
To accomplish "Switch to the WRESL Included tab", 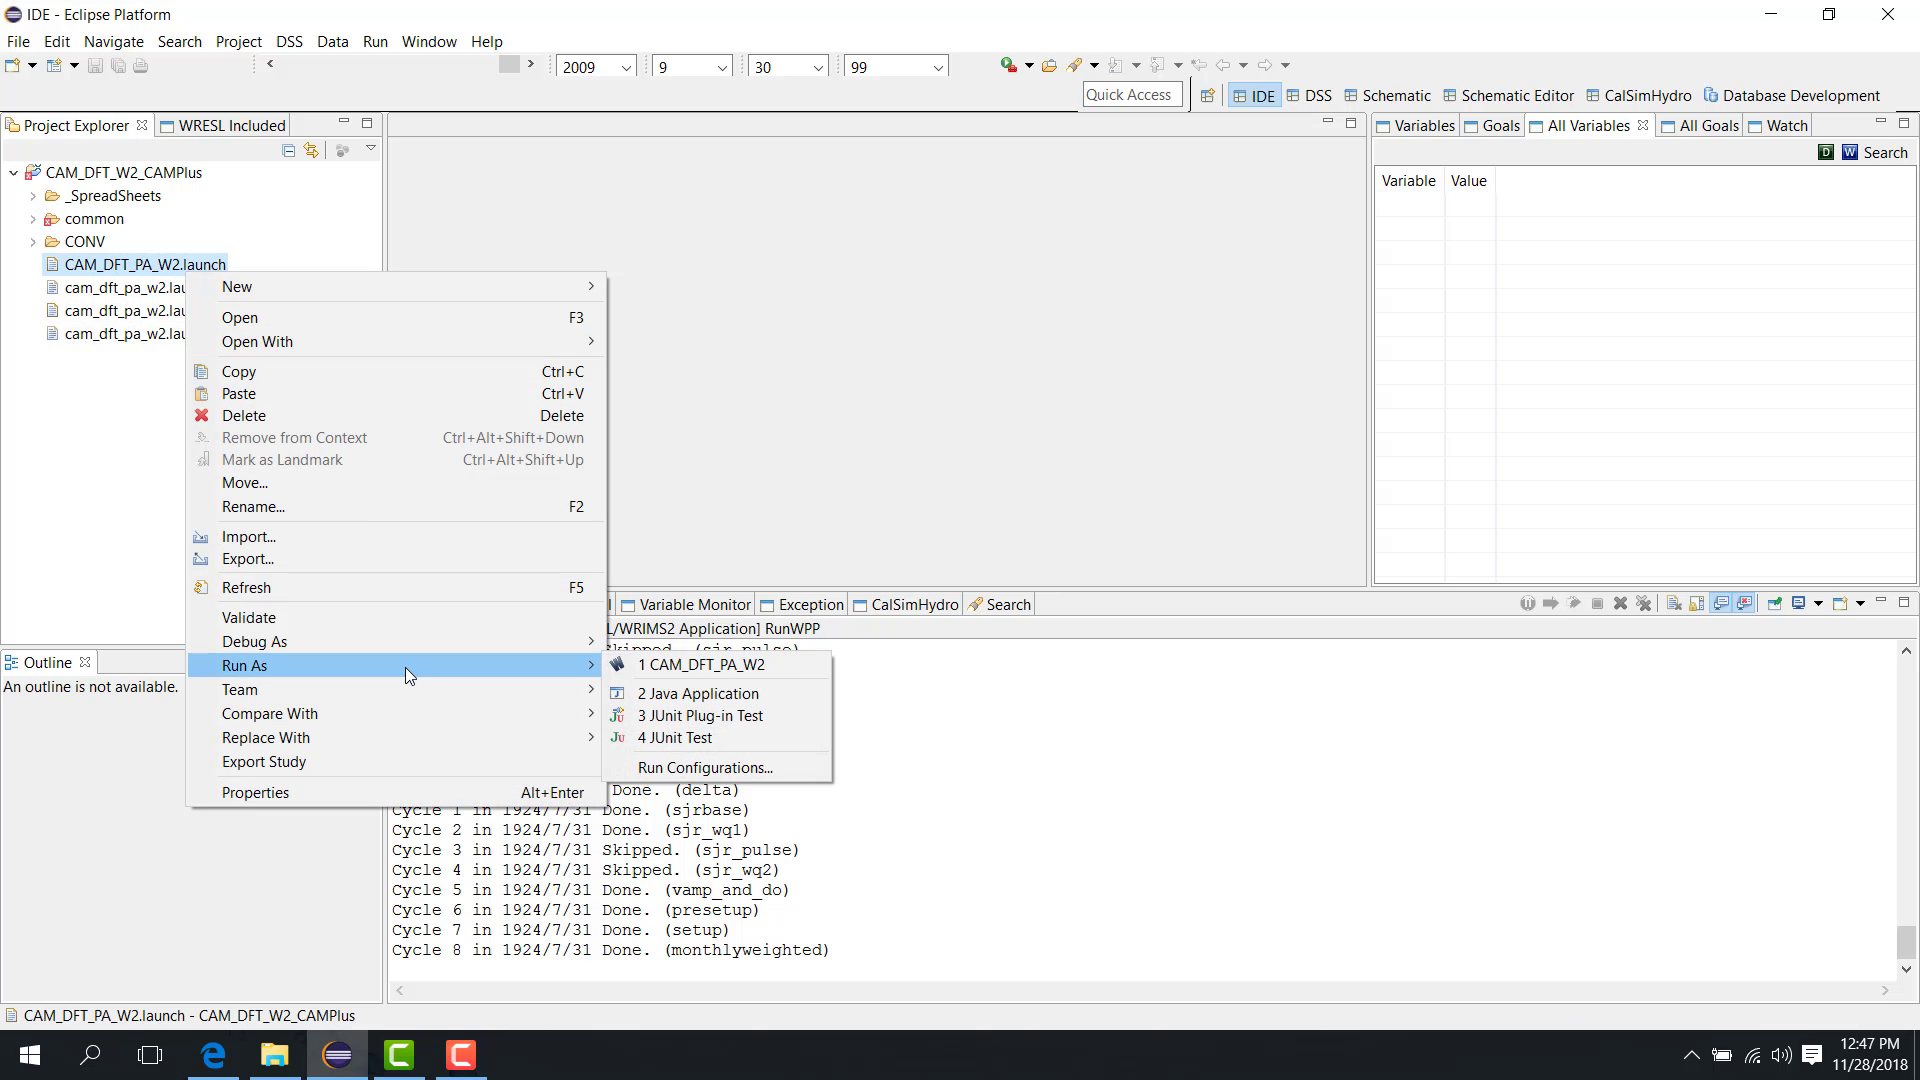I will [x=223, y=126].
